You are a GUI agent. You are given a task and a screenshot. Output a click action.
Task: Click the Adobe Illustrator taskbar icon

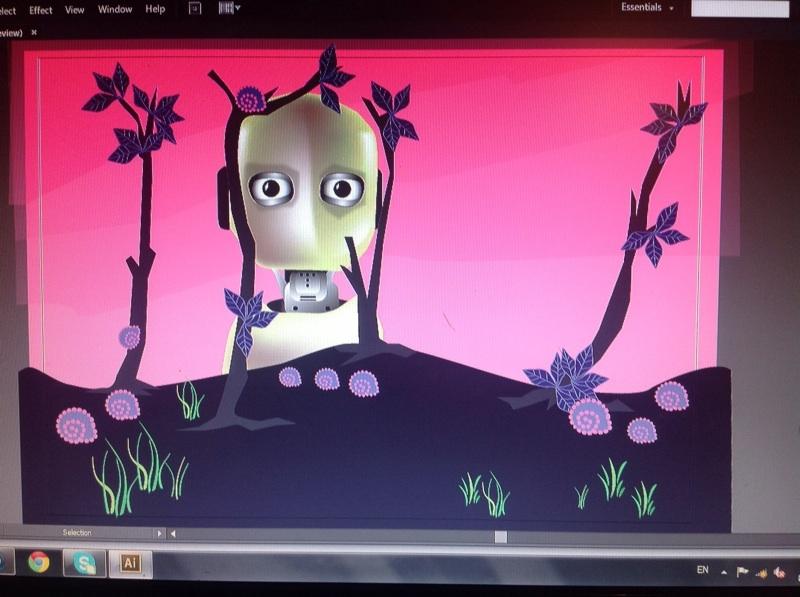pos(131,560)
